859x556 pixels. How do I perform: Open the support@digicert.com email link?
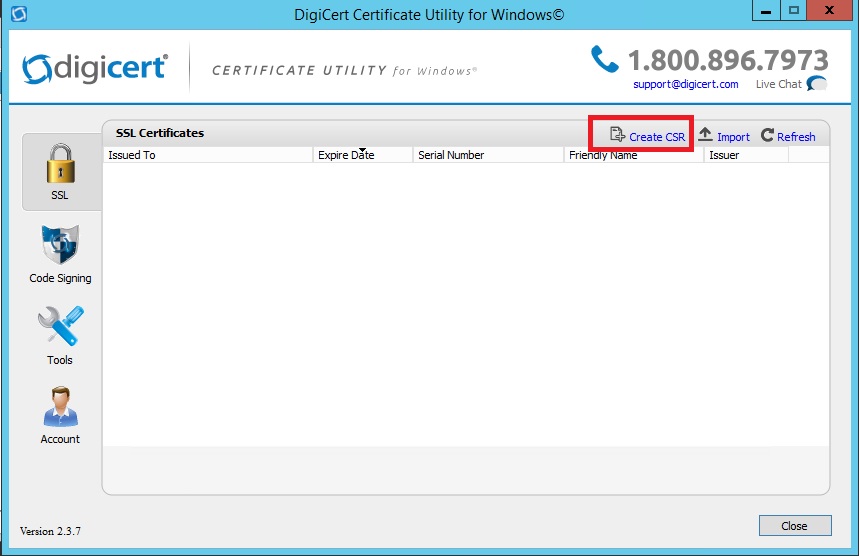(685, 84)
